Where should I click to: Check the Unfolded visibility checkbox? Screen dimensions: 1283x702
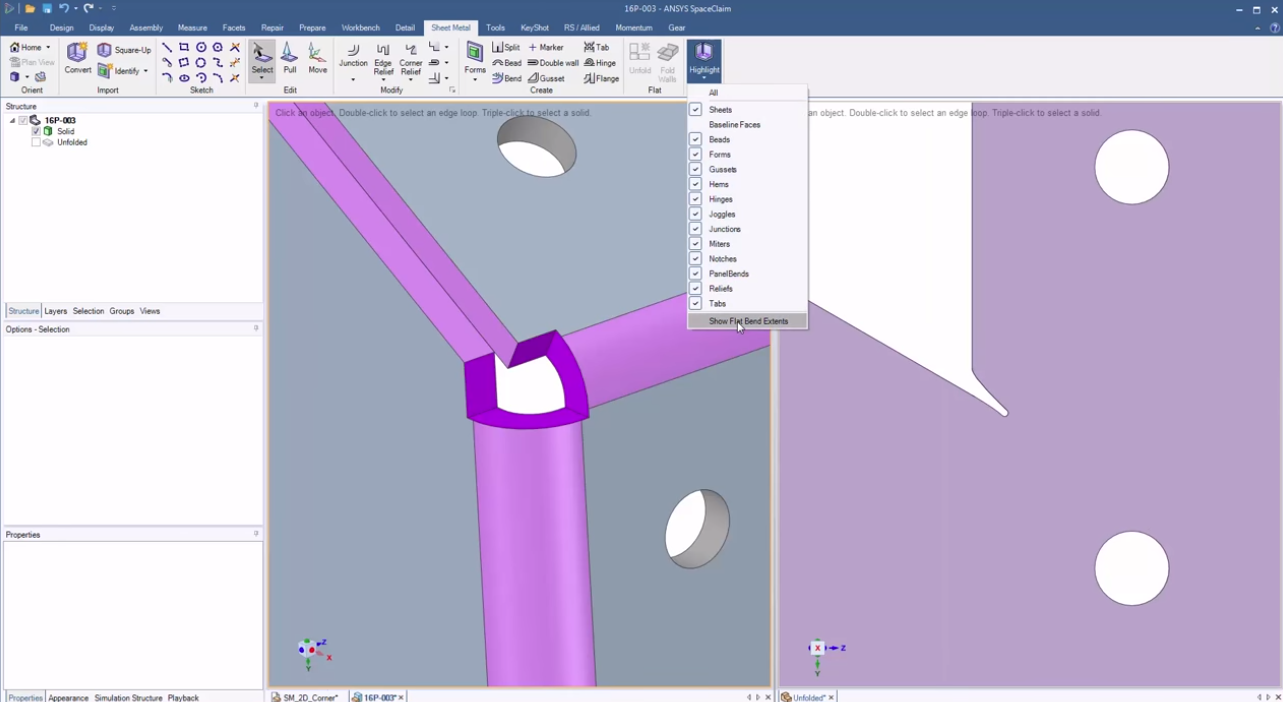point(36,142)
